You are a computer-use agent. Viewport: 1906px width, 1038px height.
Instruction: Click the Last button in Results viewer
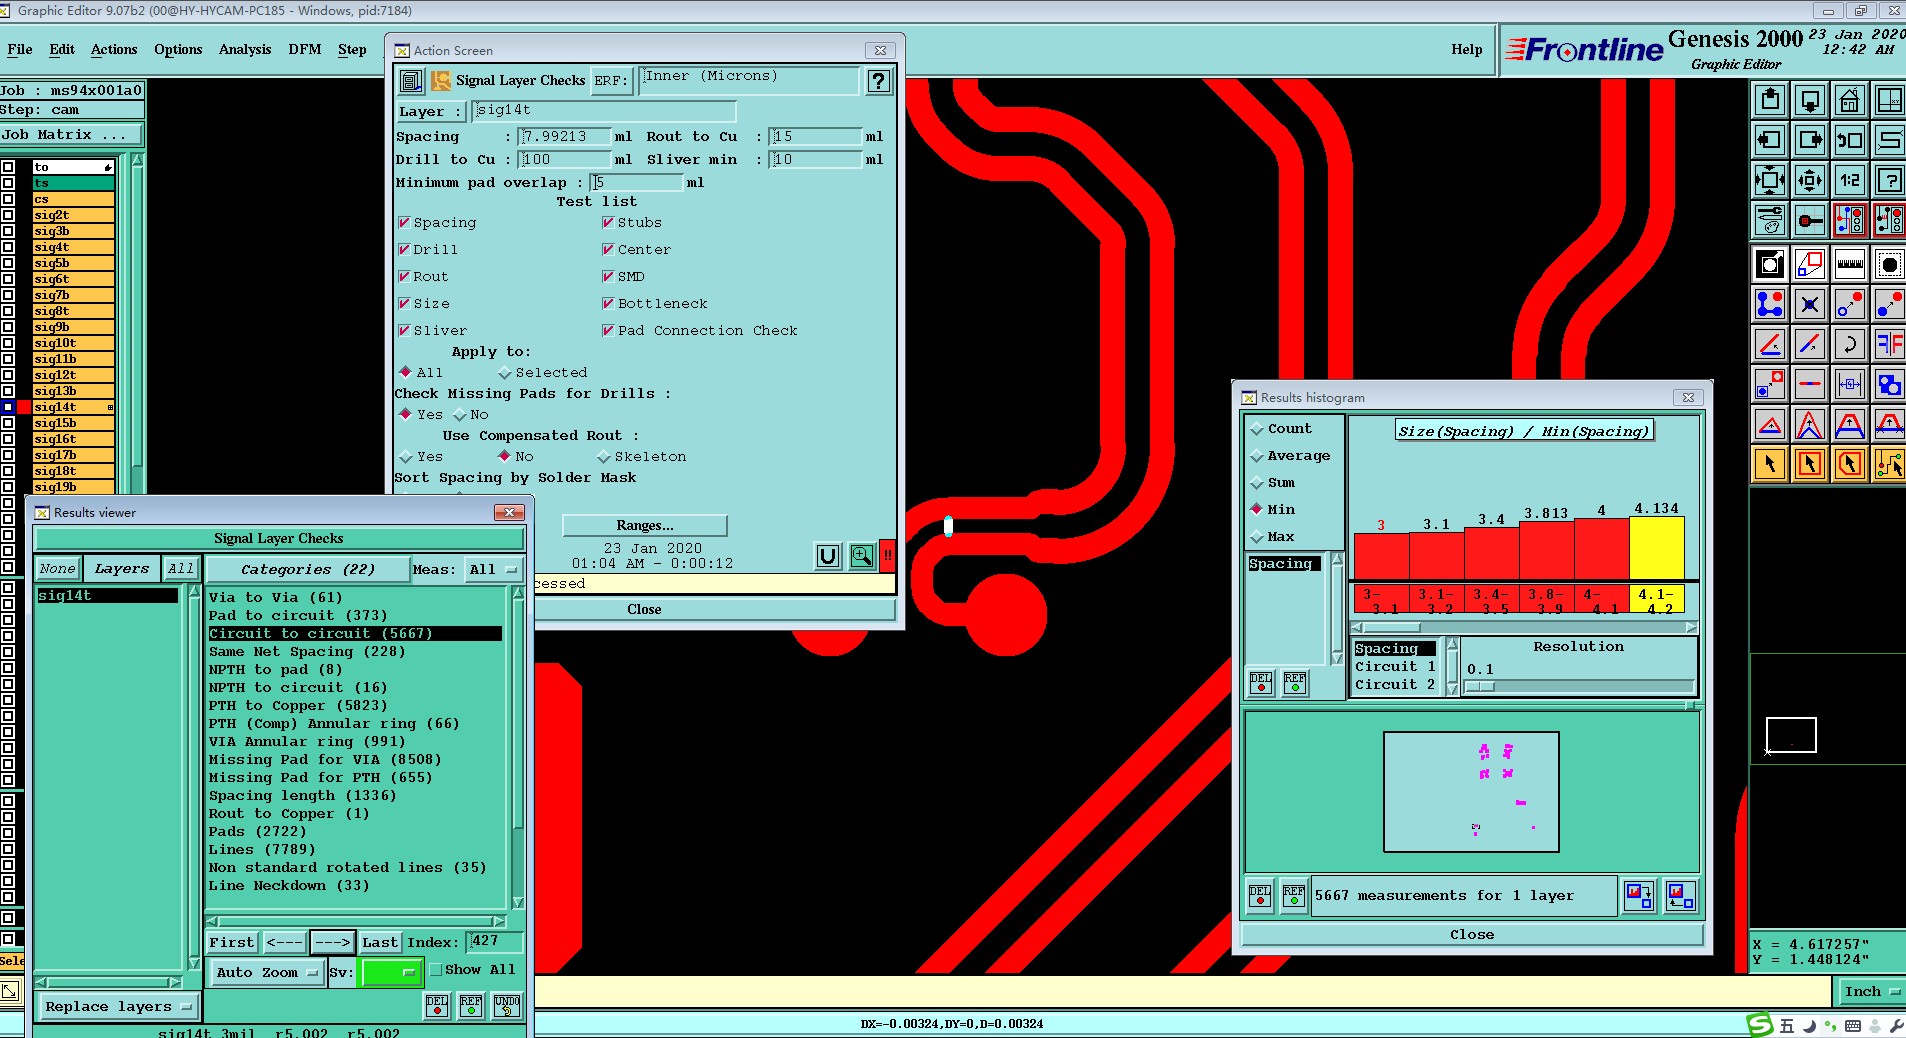380,942
